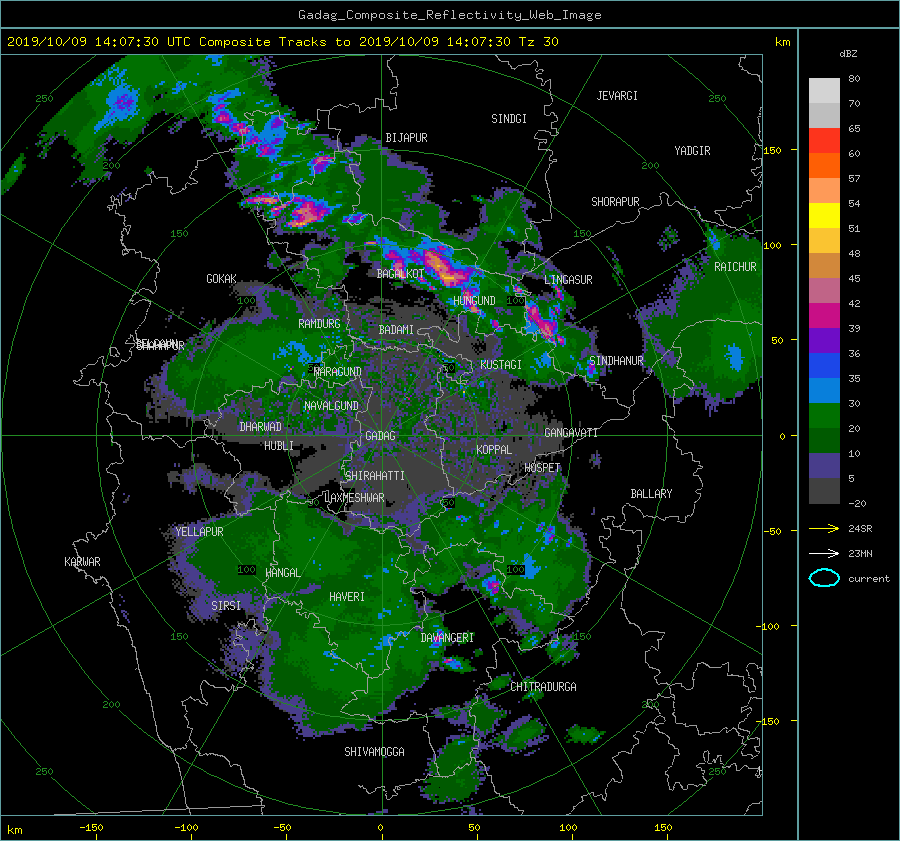Viewport: 900px width, 841px height.
Task: Click the NAVALGUND city label
Action: click(332, 406)
